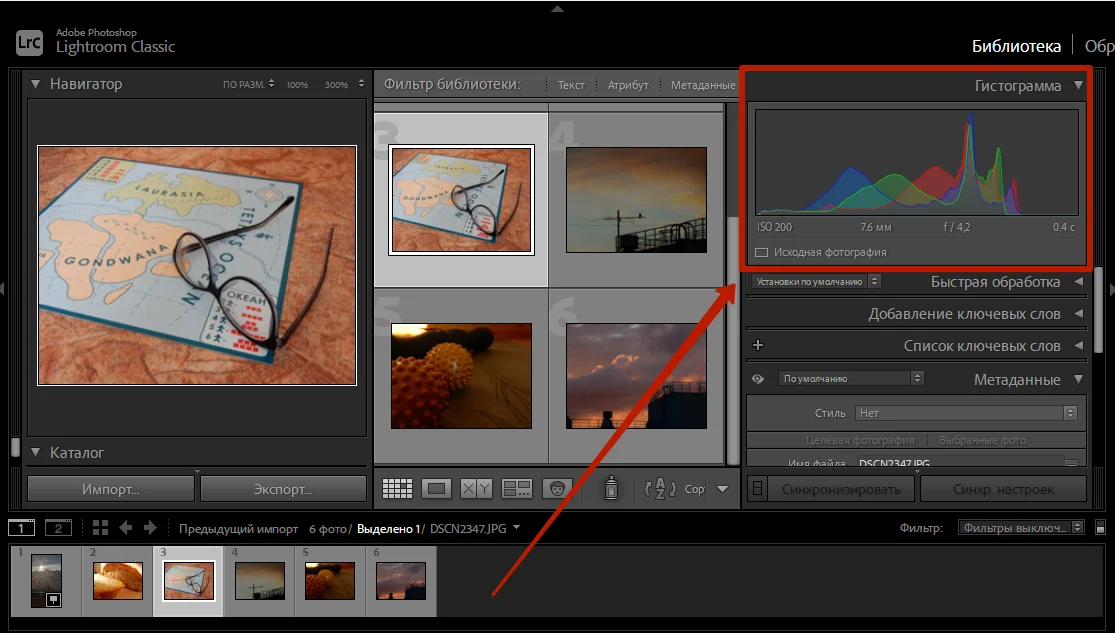
Task: Click the A-Z sort direction icon
Action: (661, 489)
